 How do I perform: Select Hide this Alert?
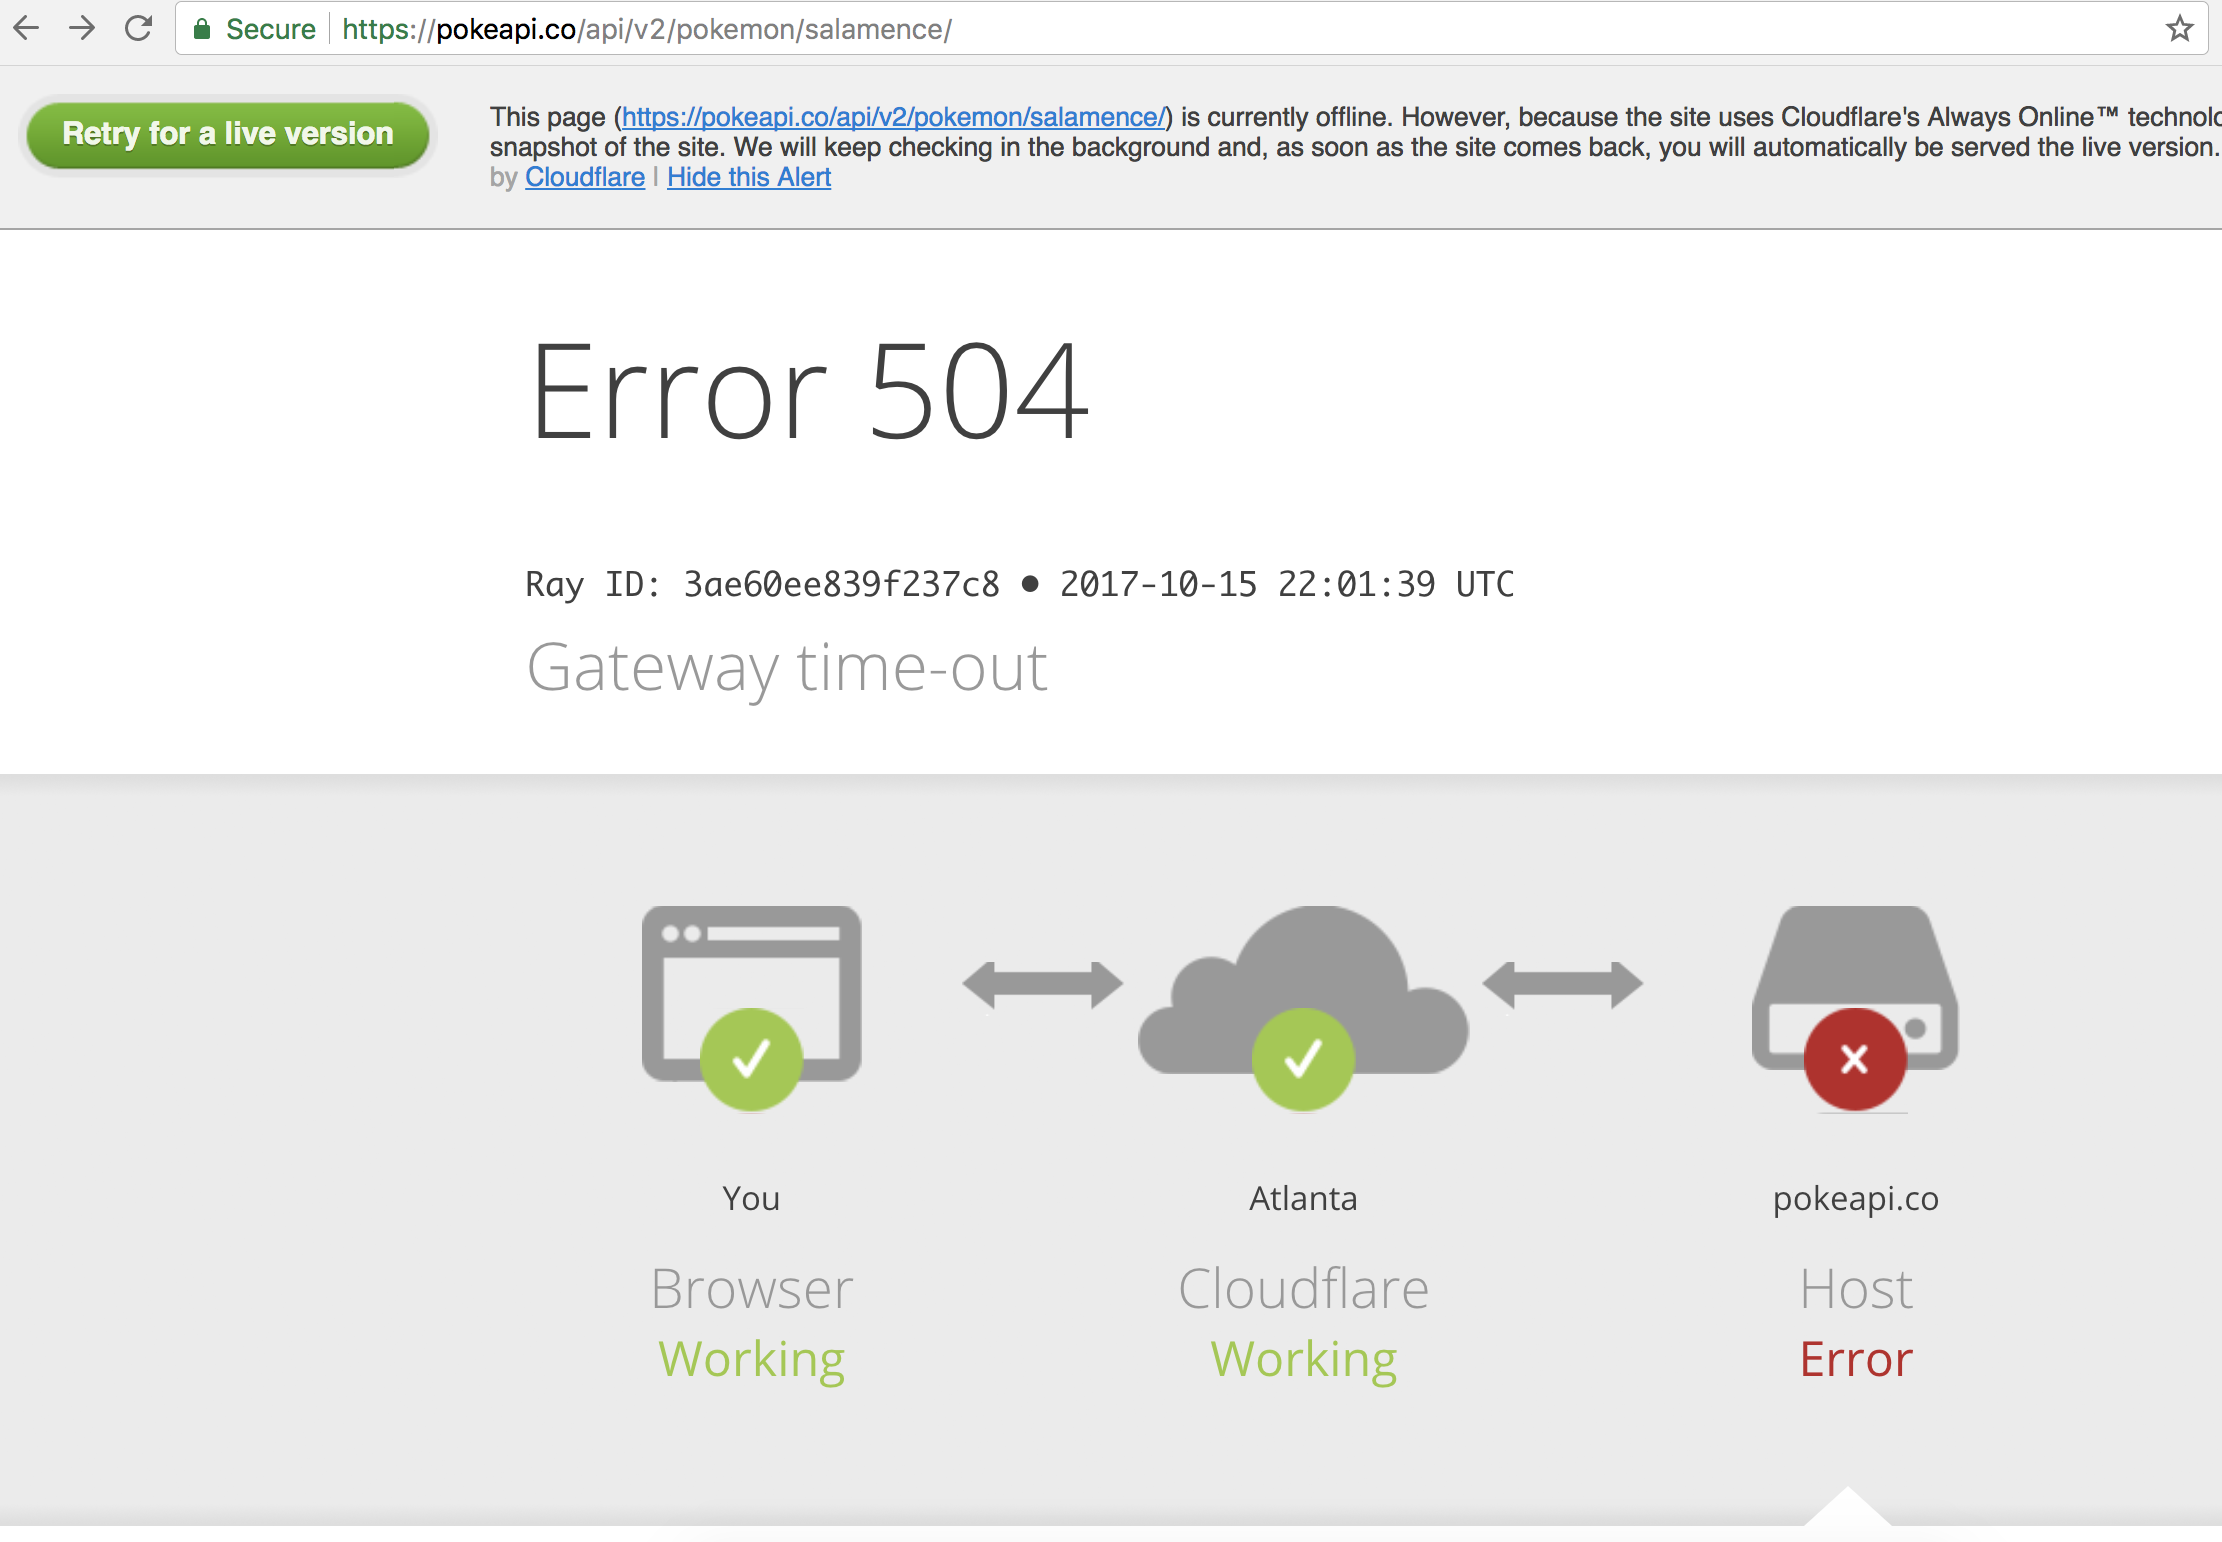tap(748, 177)
